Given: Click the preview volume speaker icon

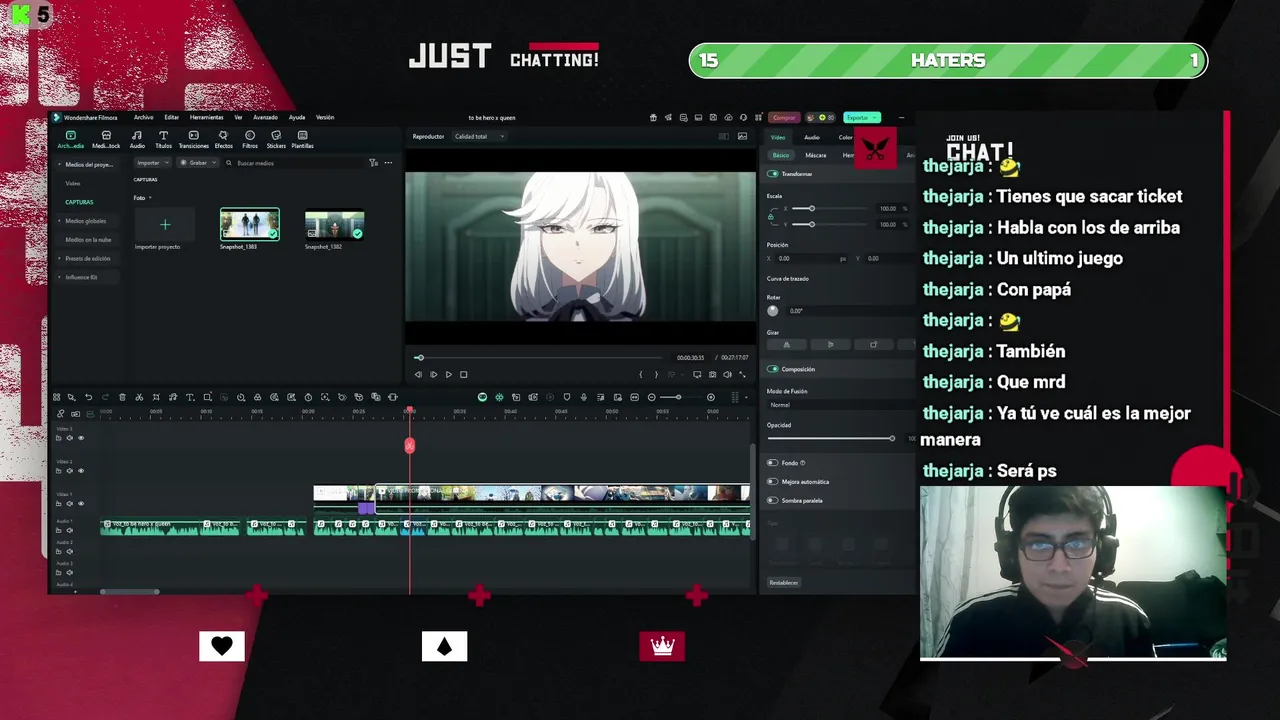Looking at the screenshot, I should tap(727, 374).
